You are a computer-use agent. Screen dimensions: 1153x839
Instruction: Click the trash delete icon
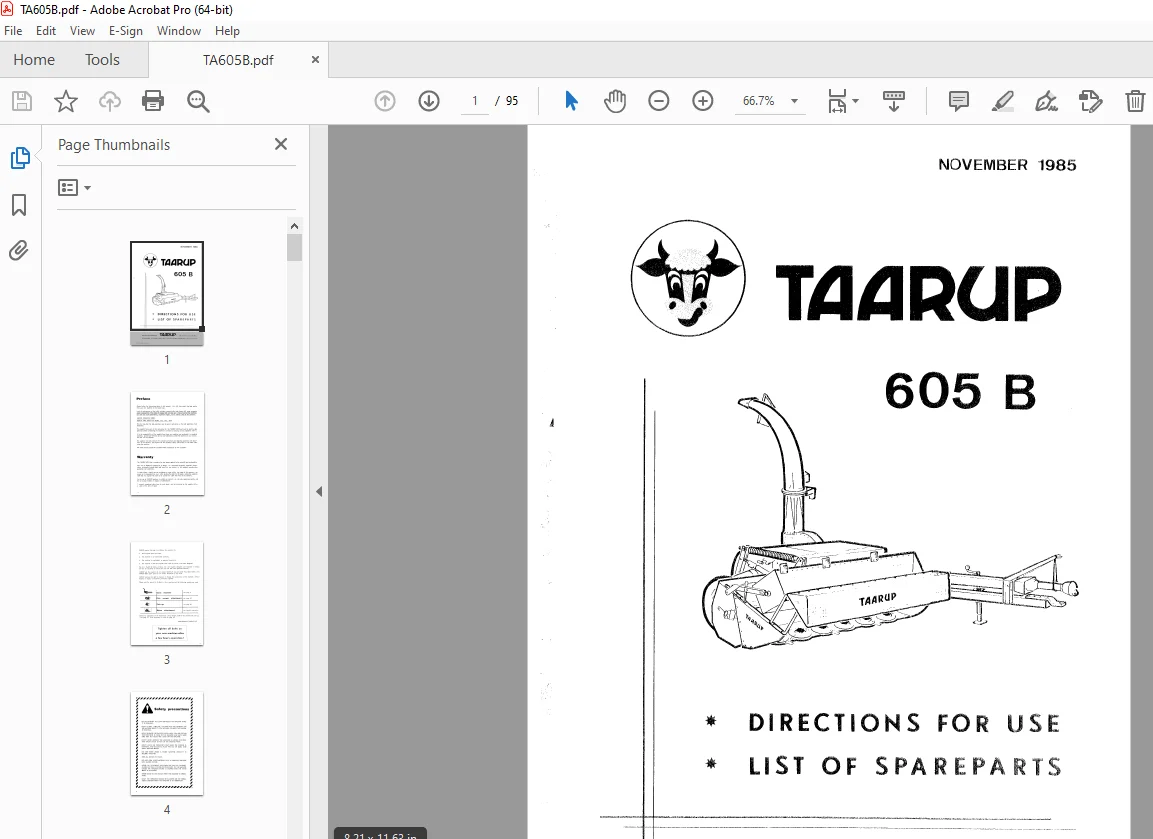pos(1135,101)
